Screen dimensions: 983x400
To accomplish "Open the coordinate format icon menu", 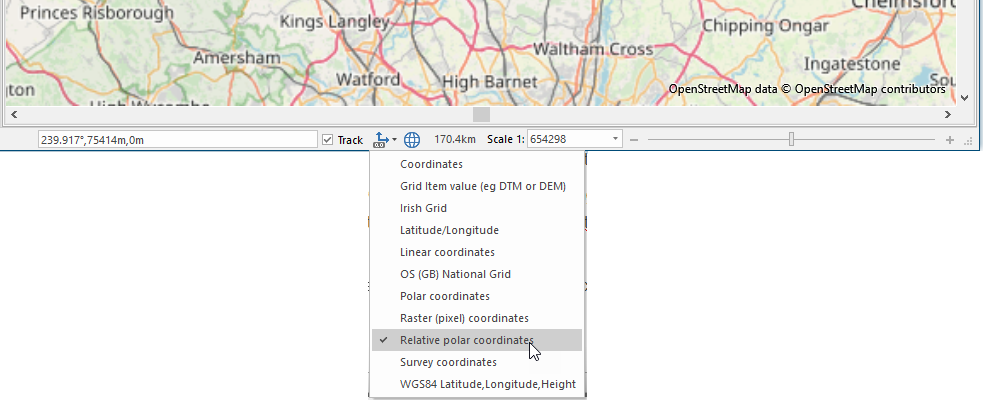I will (385, 140).
